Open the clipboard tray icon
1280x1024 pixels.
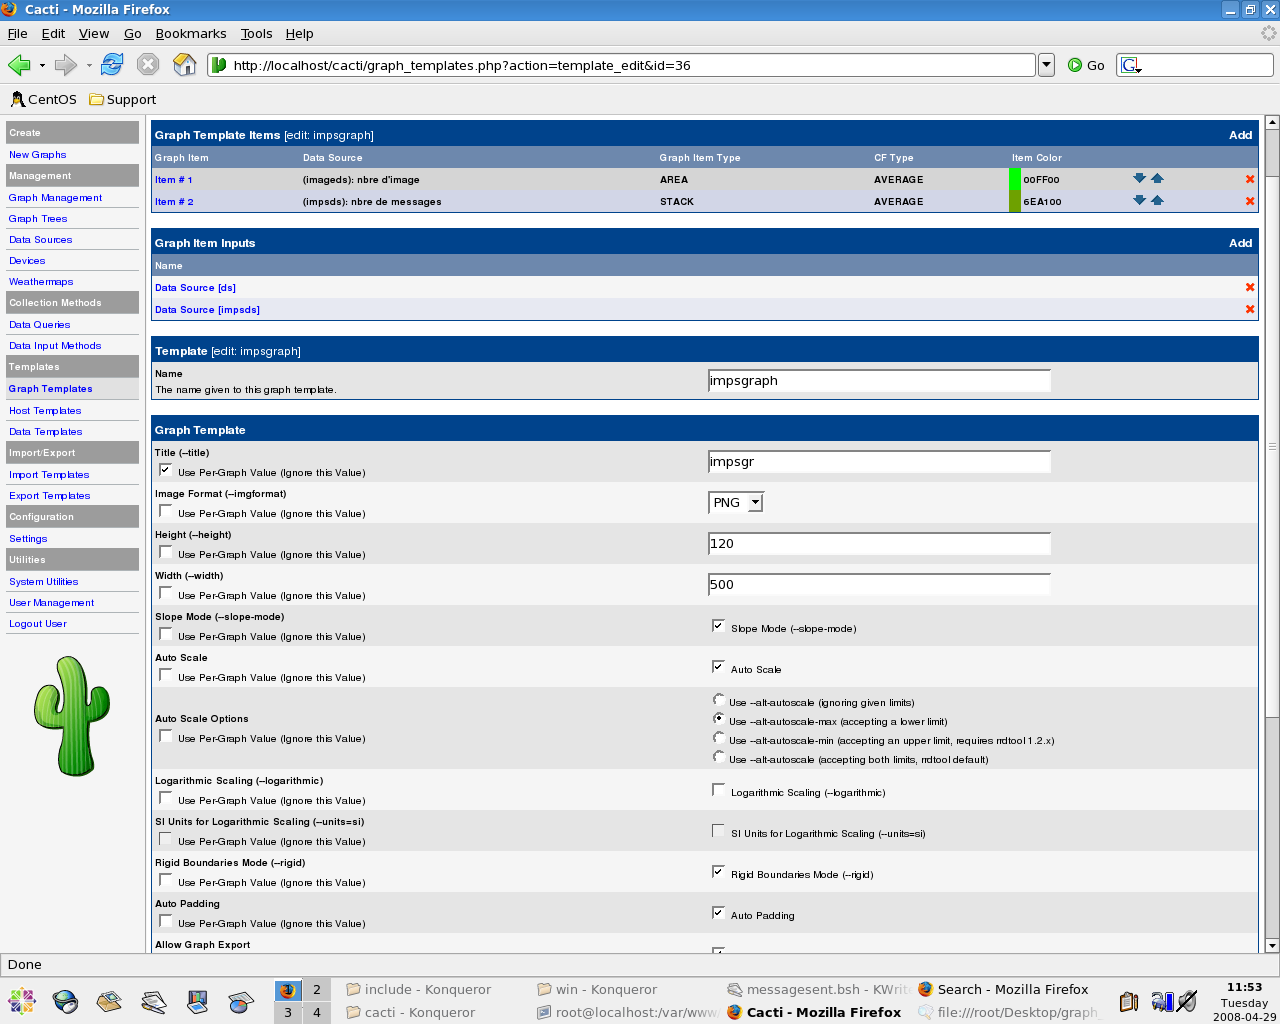pos(1129,1001)
